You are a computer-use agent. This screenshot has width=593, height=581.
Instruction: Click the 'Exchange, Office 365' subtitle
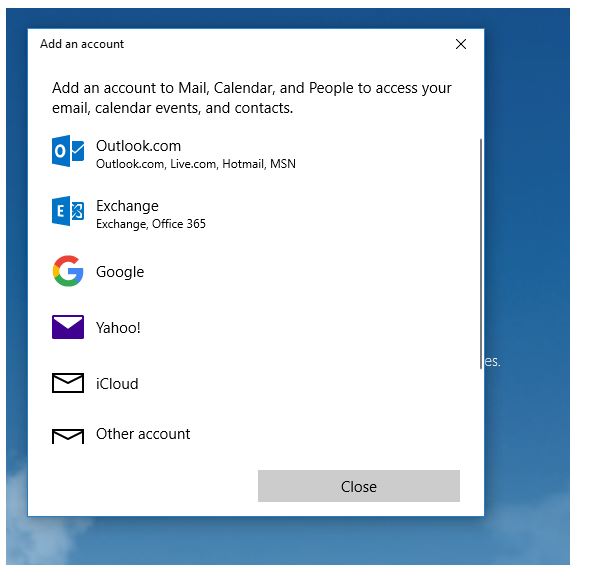pyautogui.click(x=151, y=224)
